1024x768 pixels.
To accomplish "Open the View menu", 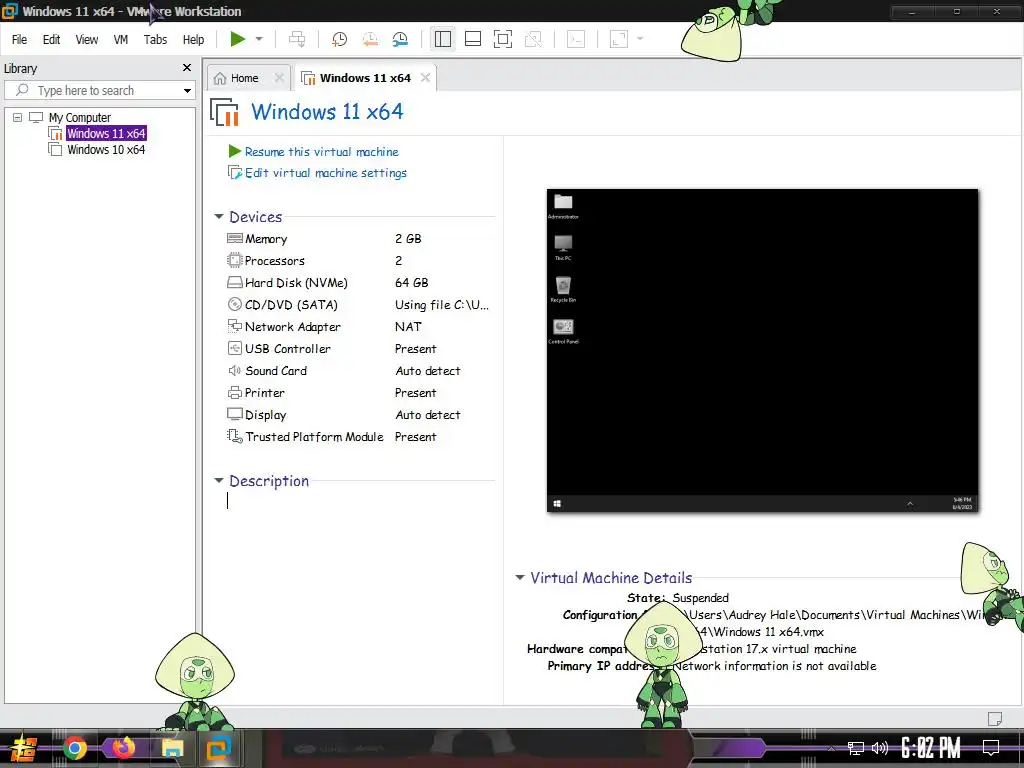I will [87, 40].
